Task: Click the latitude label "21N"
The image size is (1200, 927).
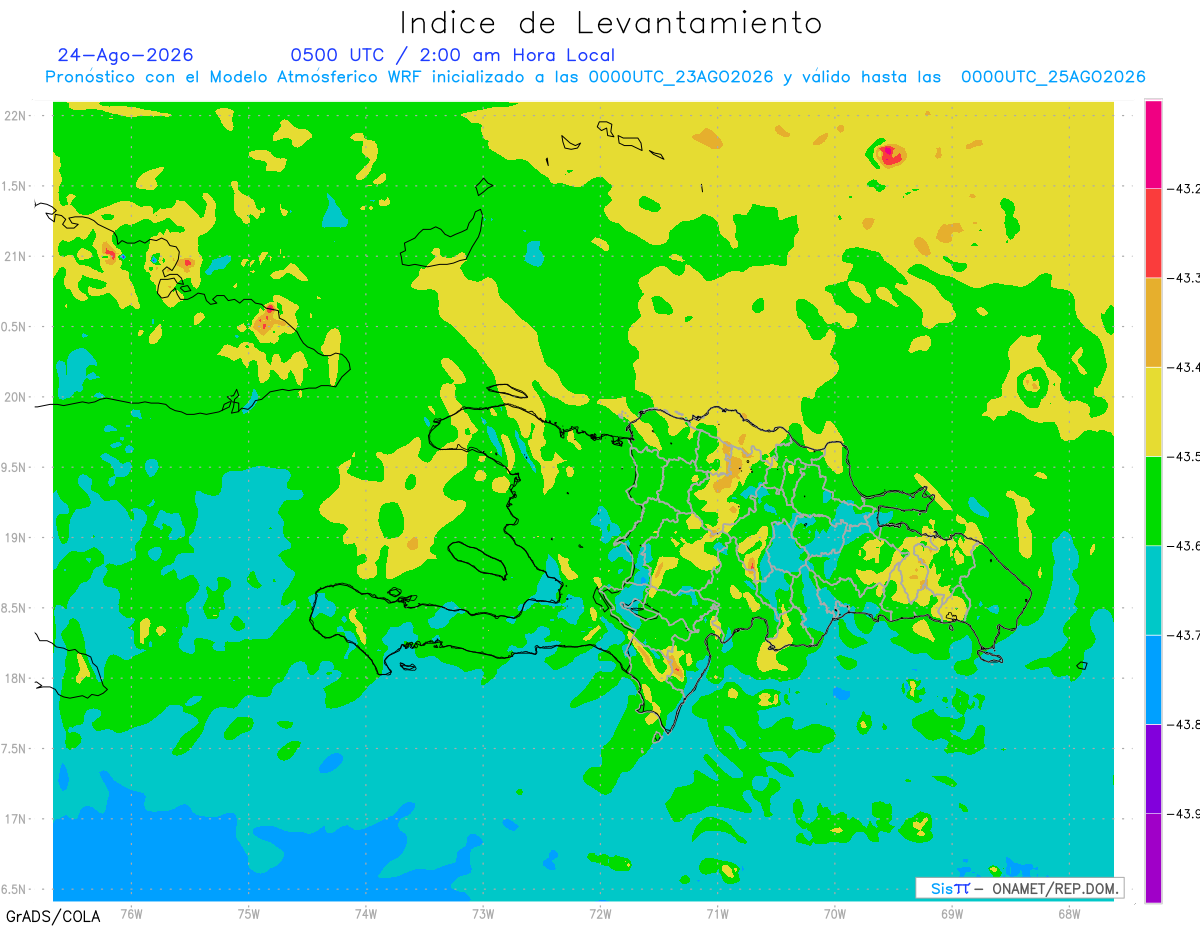Action: 17,257
